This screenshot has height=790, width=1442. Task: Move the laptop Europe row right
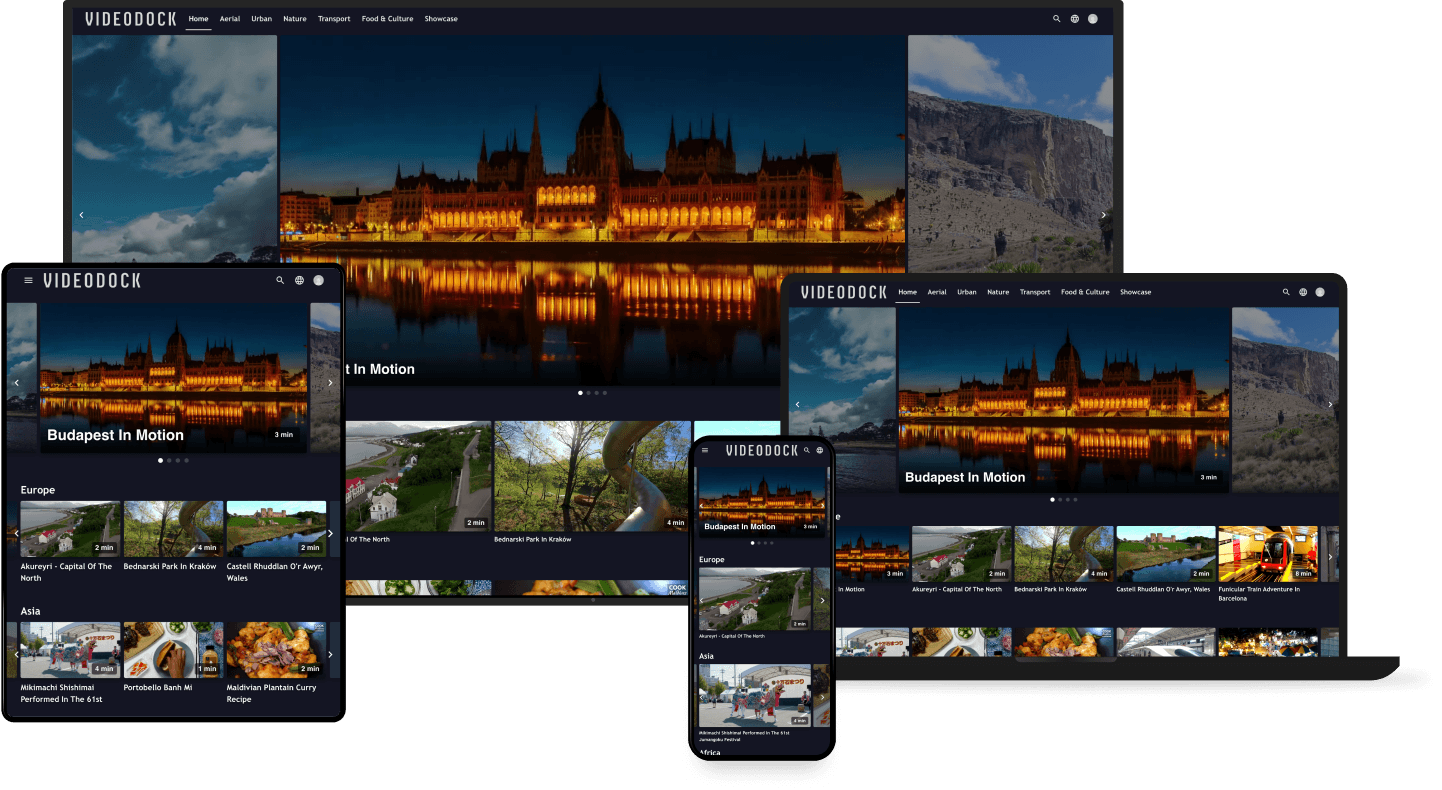[1330, 557]
